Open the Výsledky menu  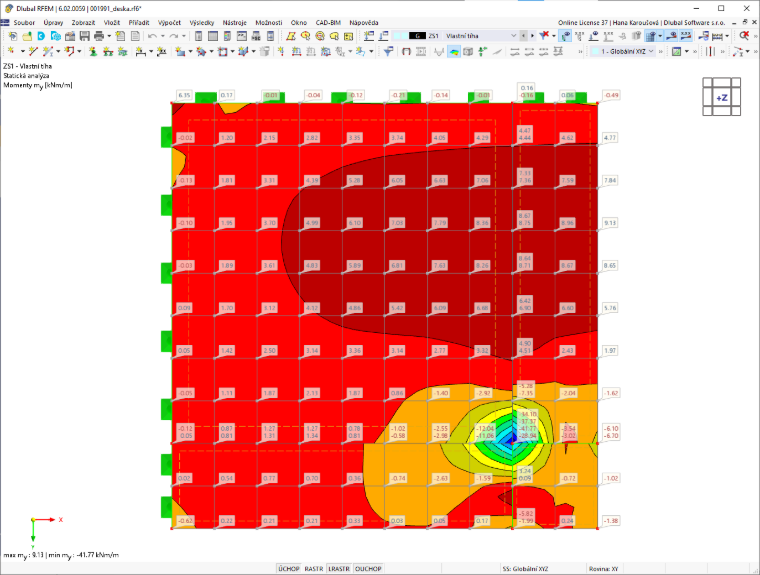click(202, 22)
